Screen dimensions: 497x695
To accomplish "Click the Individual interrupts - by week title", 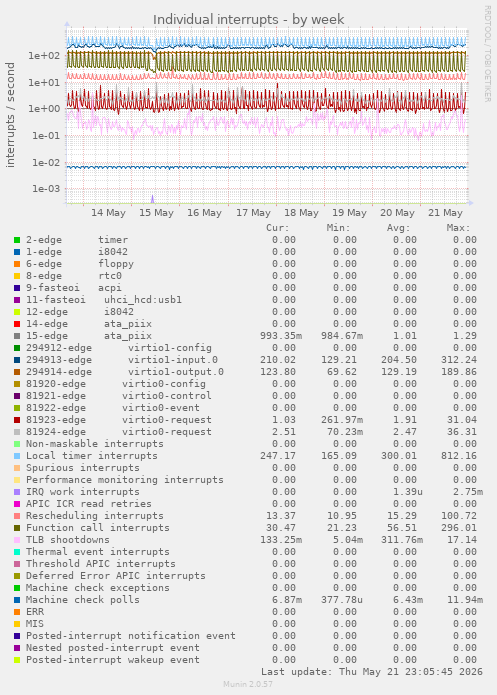I will [248, 20].
